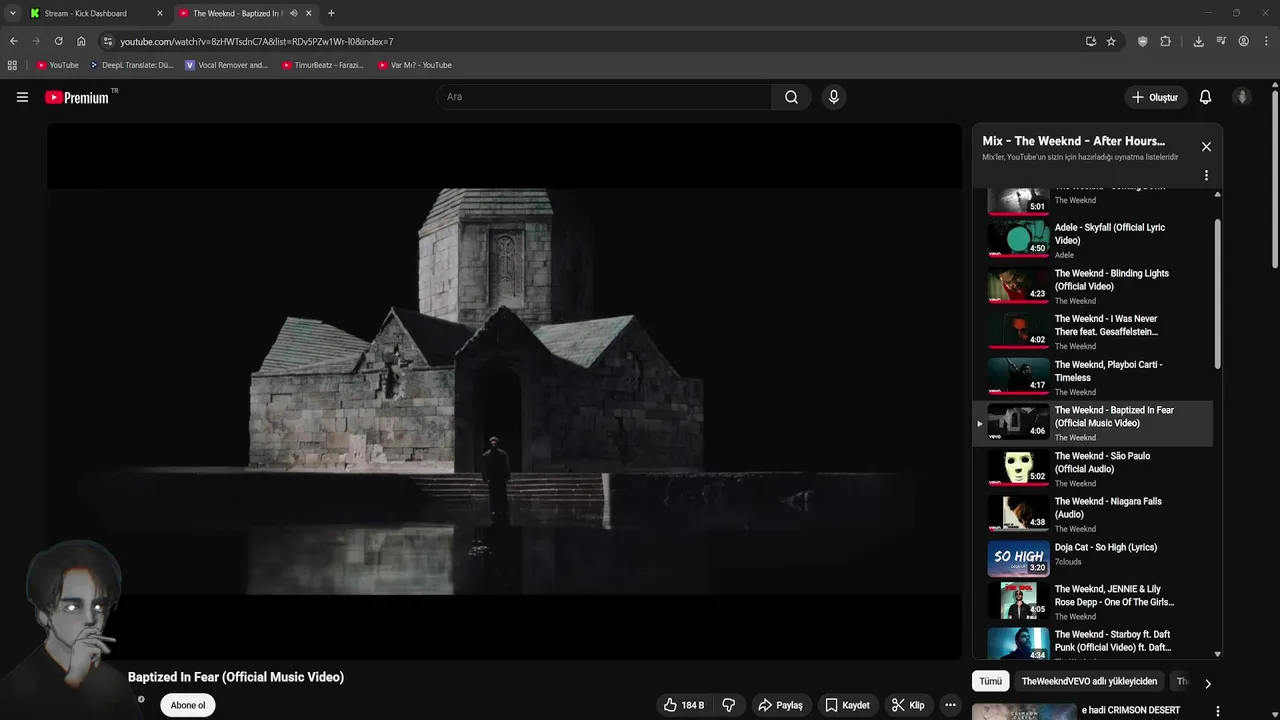This screenshot has height=720, width=1280.
Task: Open the YouTube hamburger guide menu
Action: [22, 97]
